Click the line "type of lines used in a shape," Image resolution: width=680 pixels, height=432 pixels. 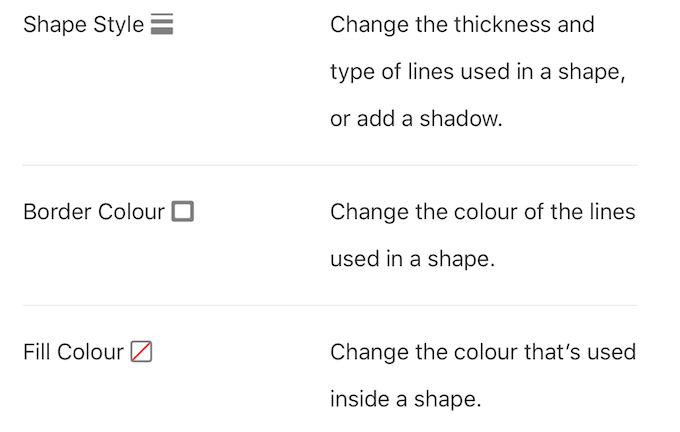coord(477,72)
